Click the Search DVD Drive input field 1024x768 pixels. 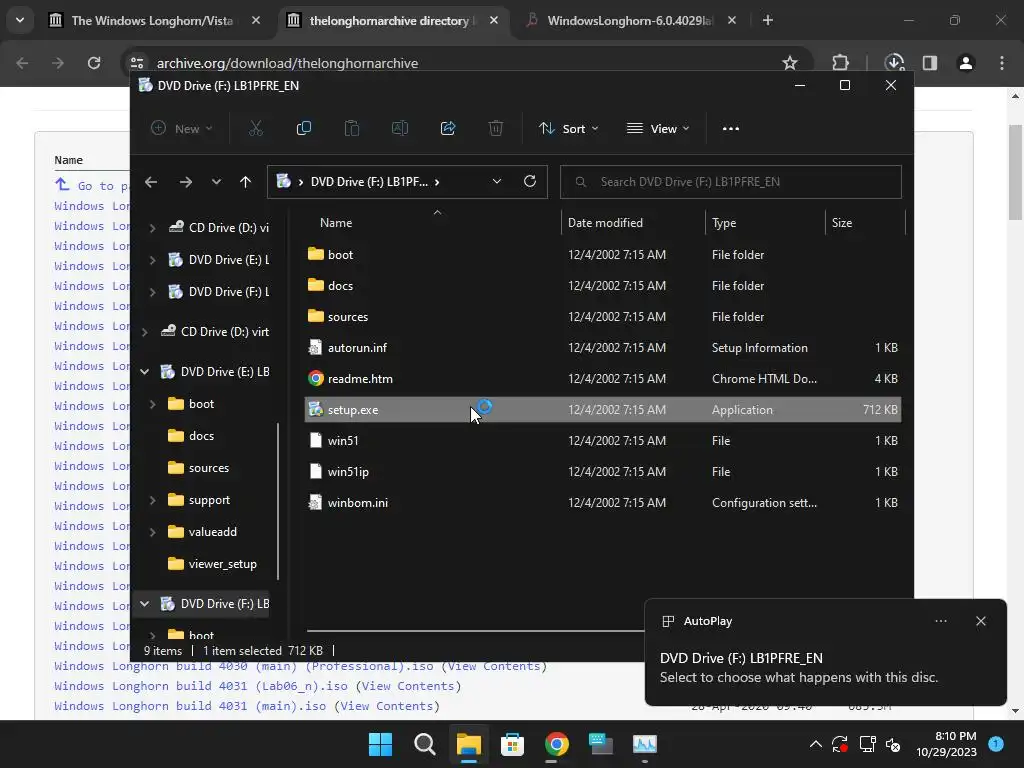731,182
